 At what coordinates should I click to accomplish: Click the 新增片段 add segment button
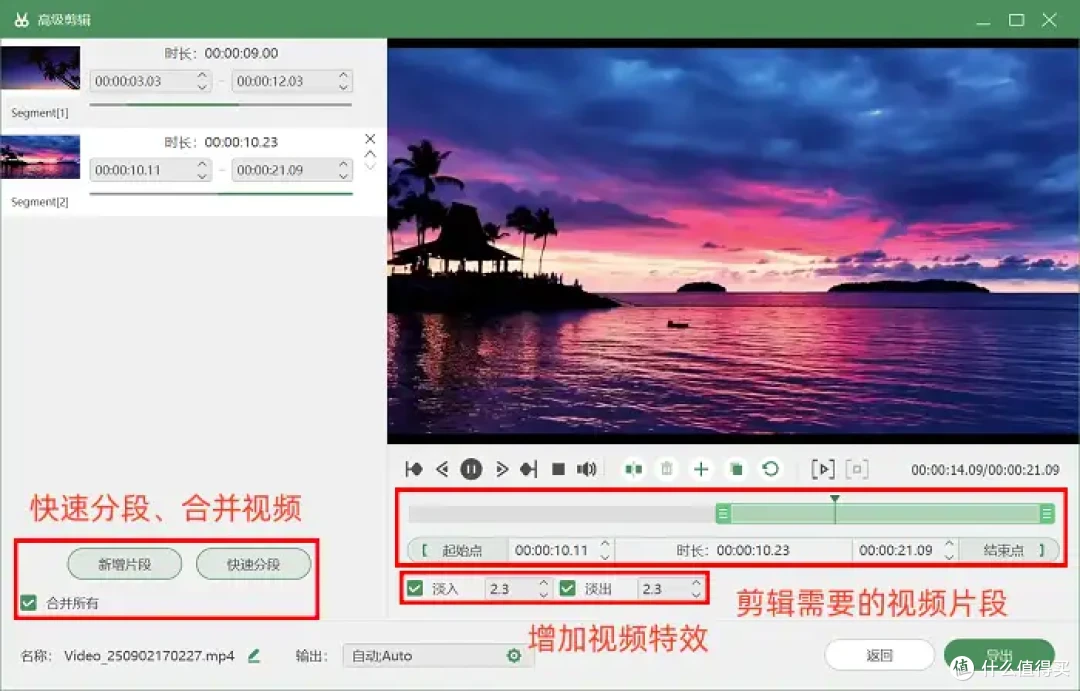[125, 564]
